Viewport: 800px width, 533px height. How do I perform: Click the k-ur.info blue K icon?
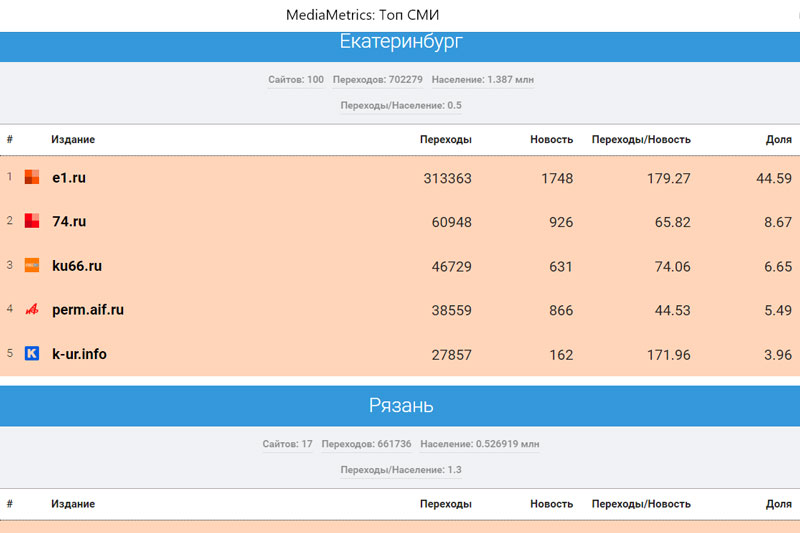[x=32, y=353]
